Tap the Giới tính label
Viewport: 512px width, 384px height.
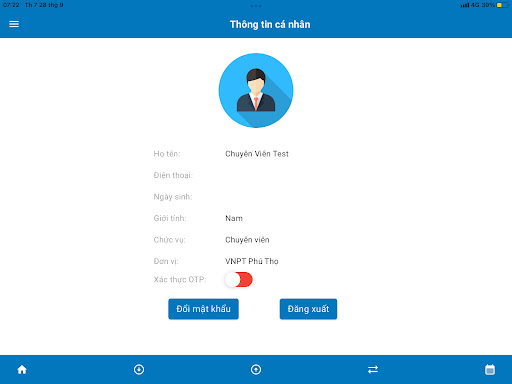(x=170, y=218)
